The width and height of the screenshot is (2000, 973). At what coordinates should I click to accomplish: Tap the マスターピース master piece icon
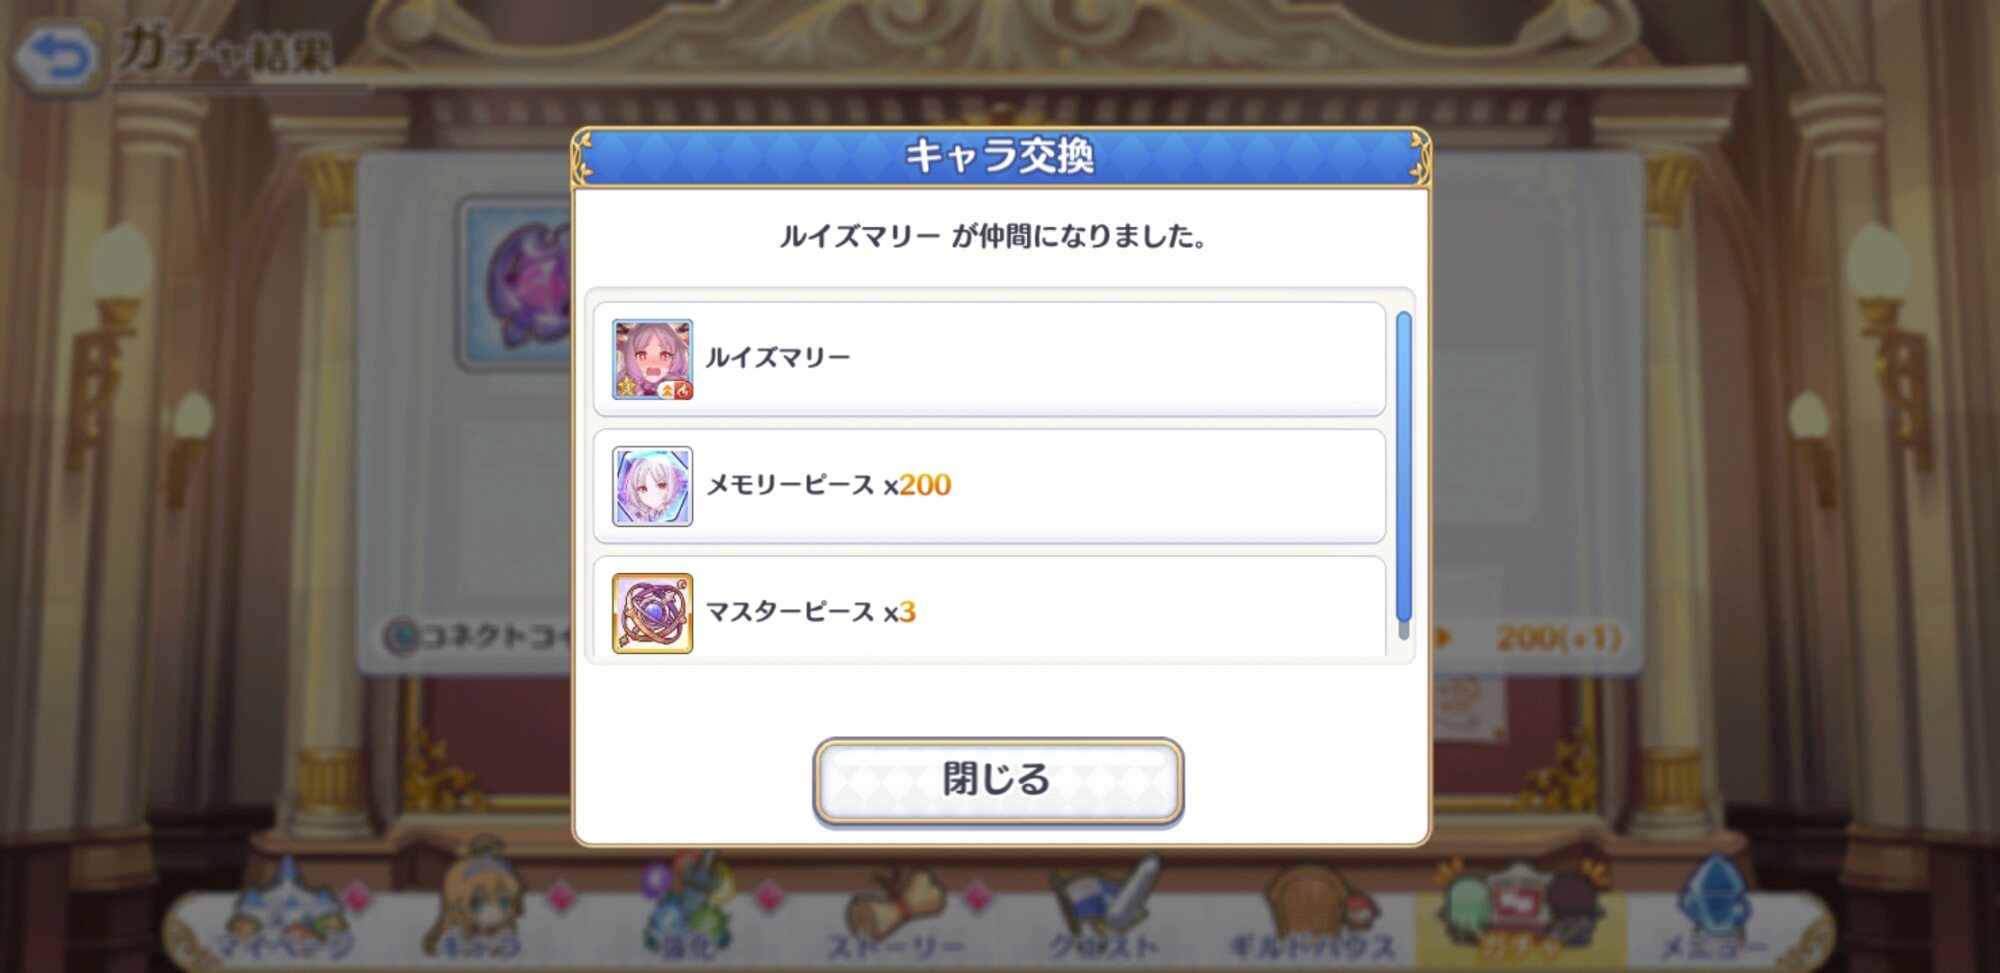(652, 613)
